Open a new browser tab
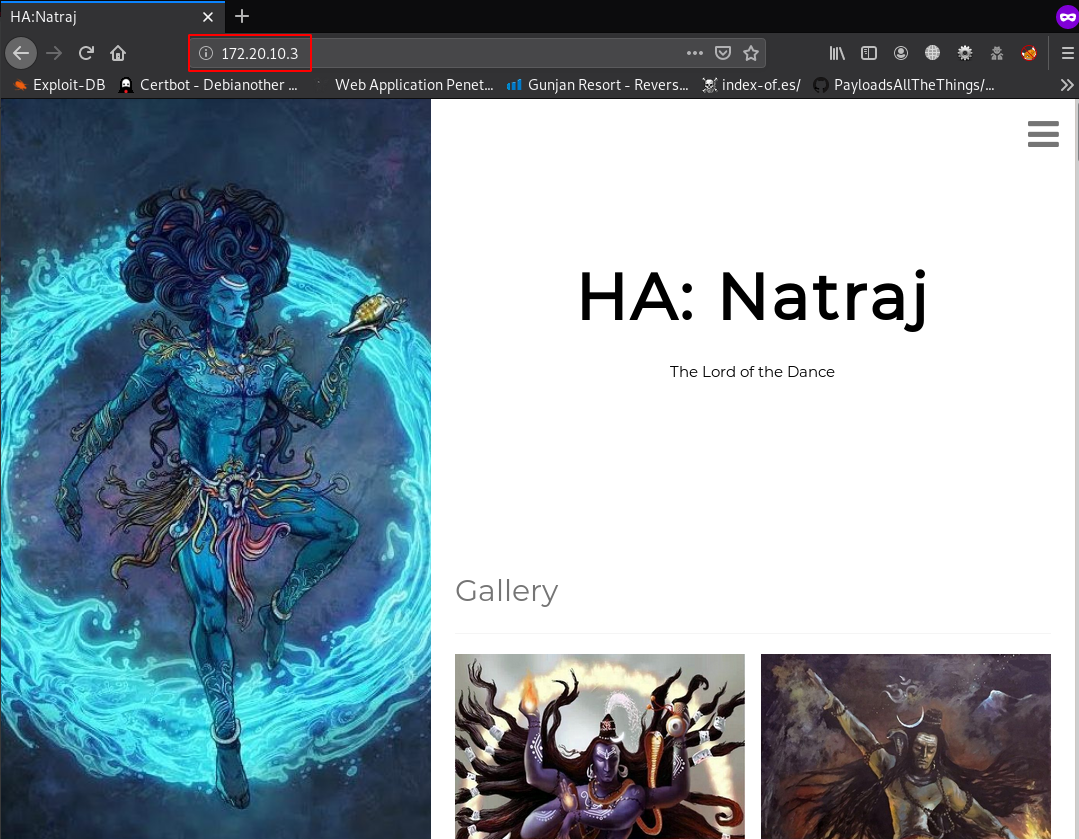 pos(242,16)
